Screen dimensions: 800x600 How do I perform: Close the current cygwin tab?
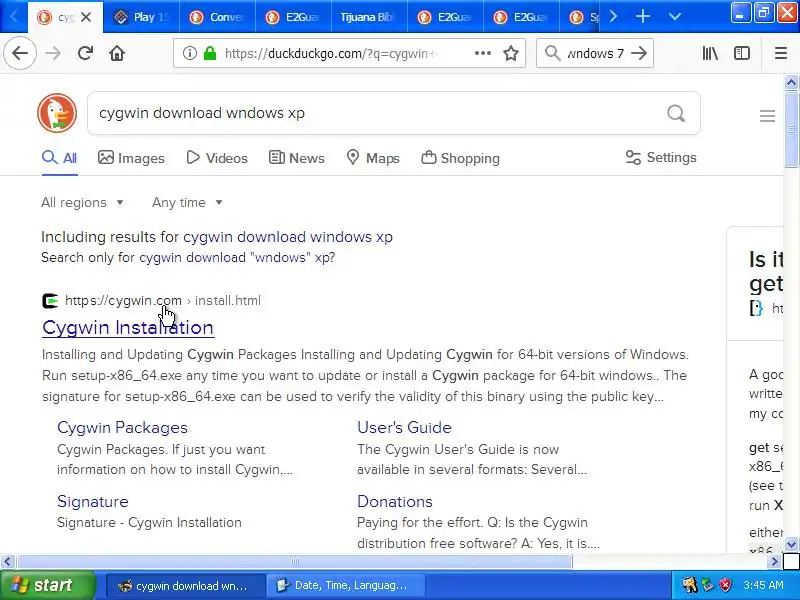(86, 17)
